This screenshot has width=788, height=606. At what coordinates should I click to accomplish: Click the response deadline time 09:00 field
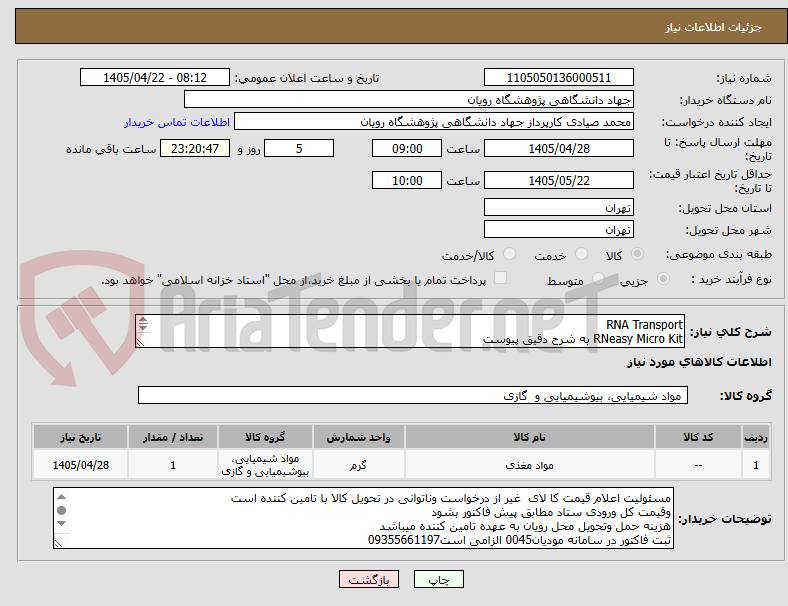pos(407,149)
